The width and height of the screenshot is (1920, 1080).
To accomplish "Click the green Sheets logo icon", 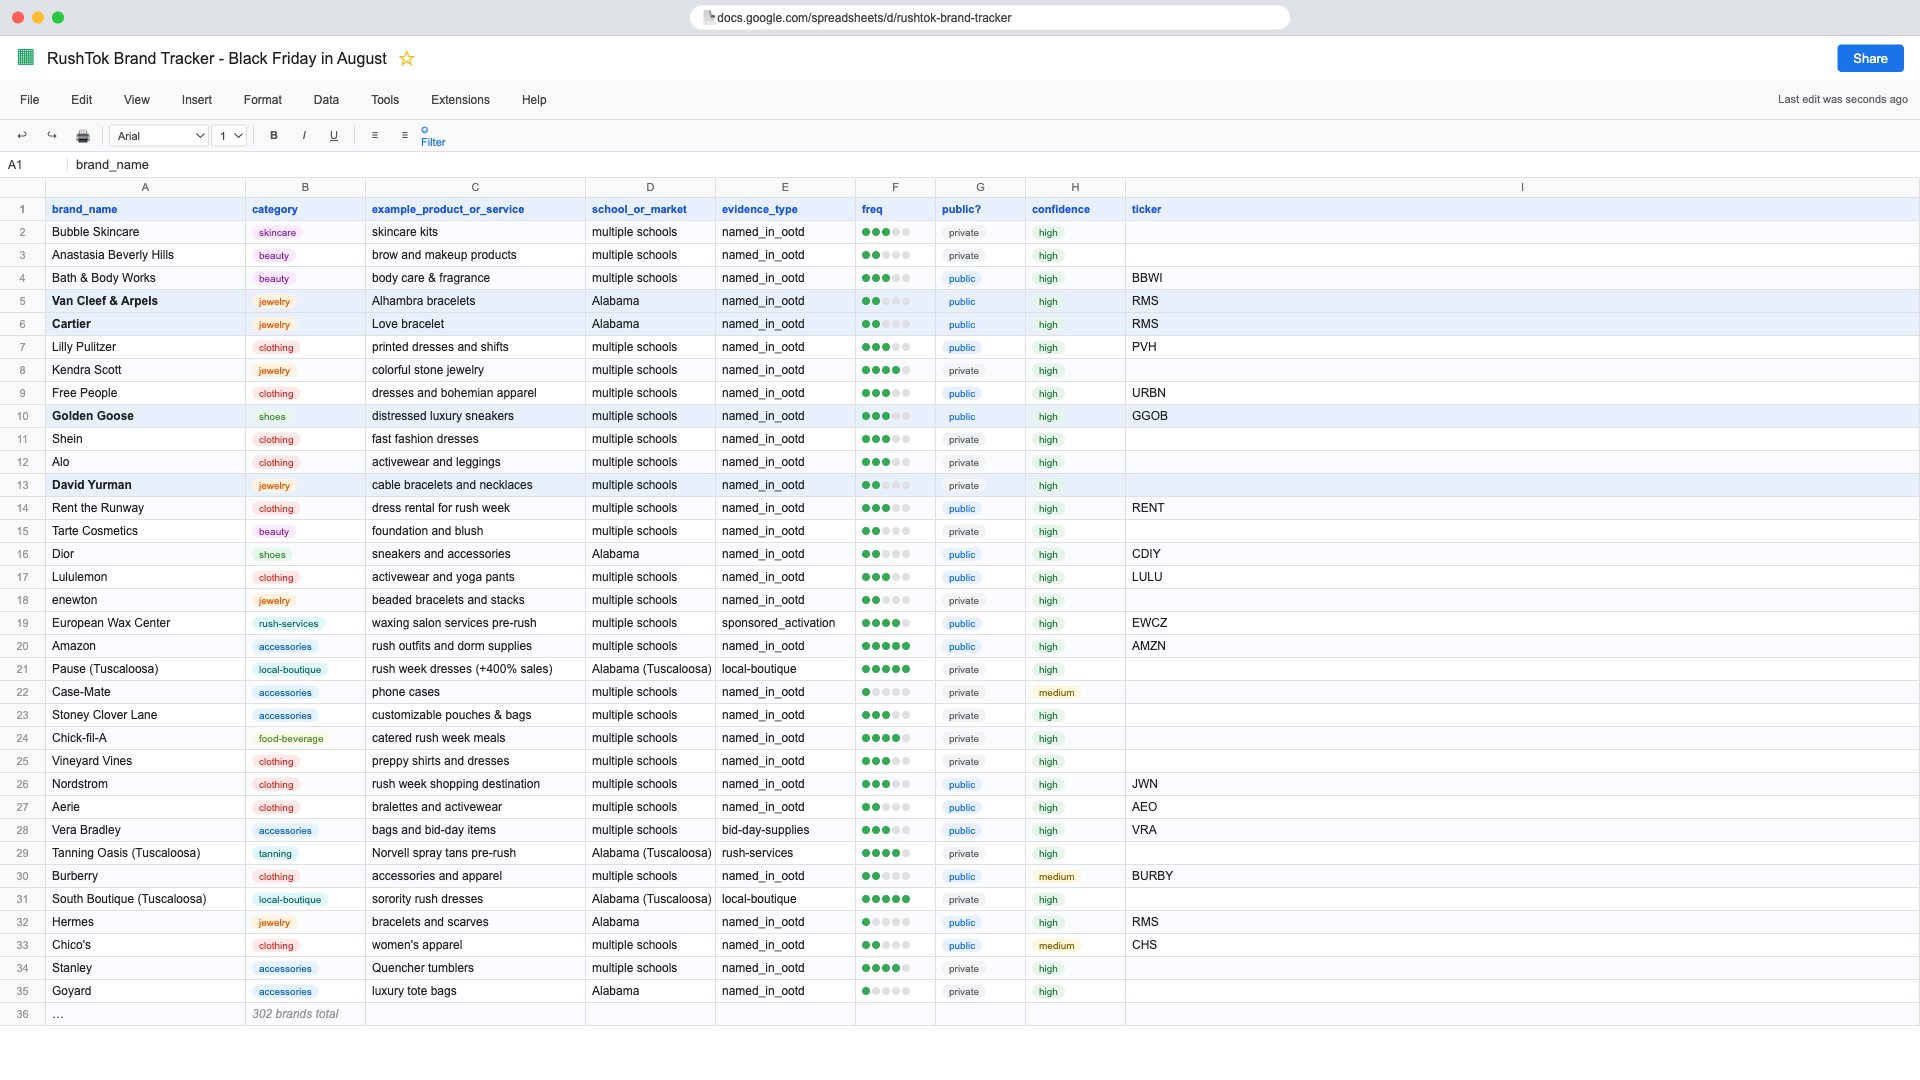I will click(26, 58).
